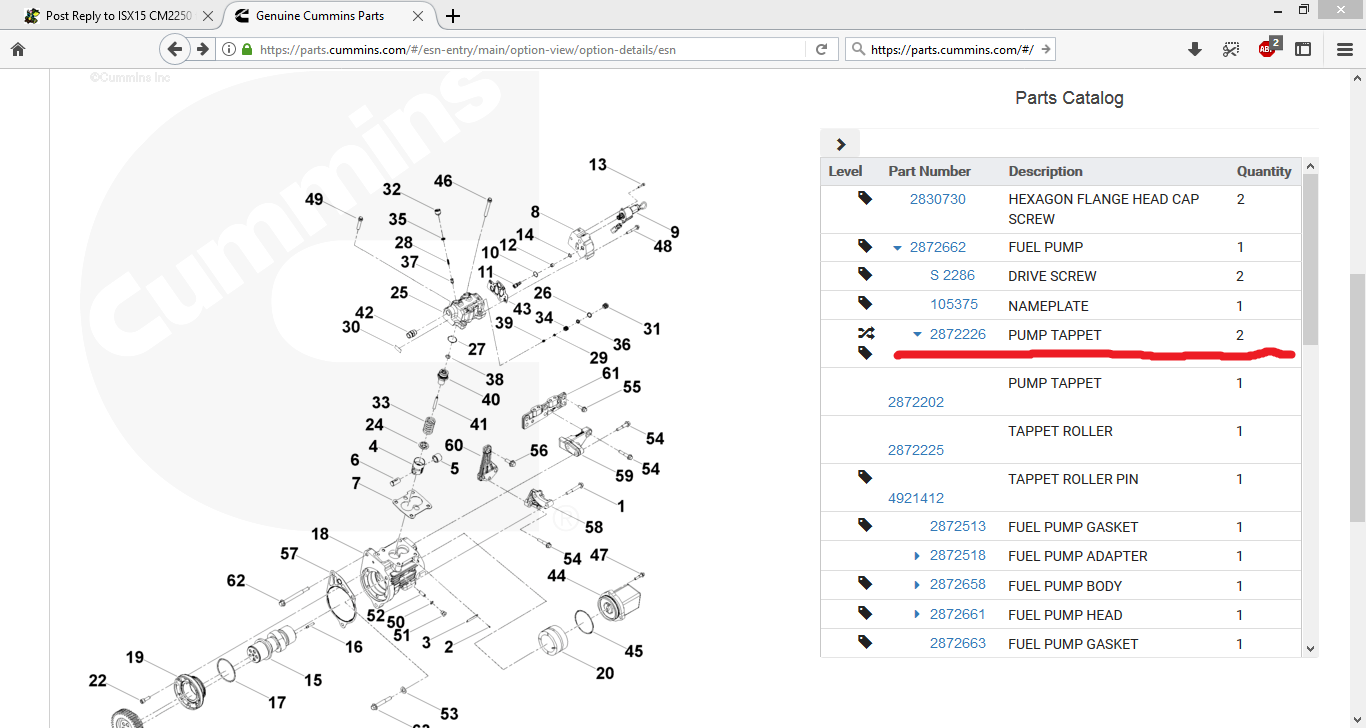Click tag icon in FUEL PUMP BODY row
This screenshot has width=1366, height=728.
[x=865, y=583]
